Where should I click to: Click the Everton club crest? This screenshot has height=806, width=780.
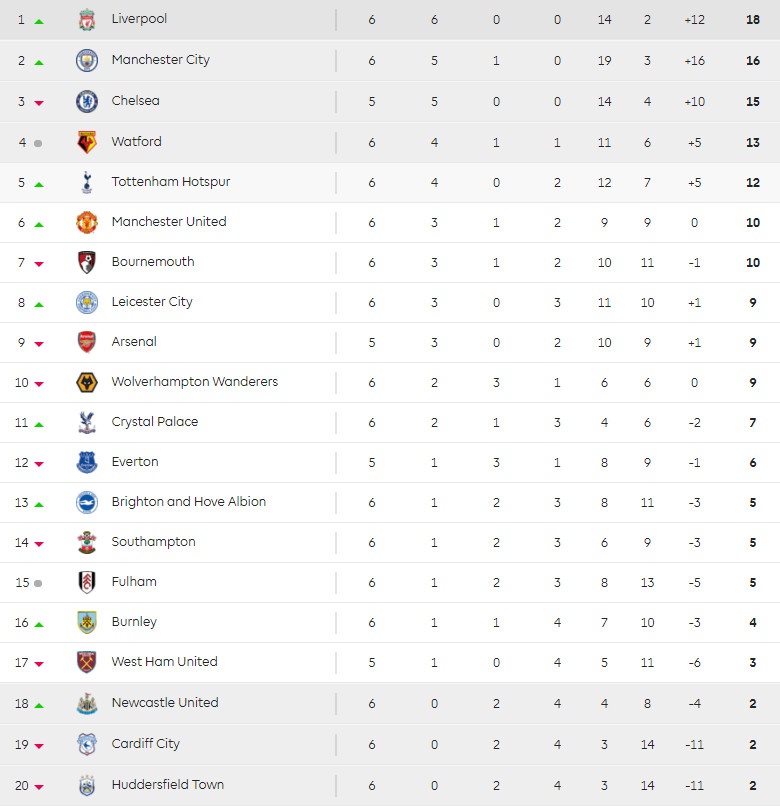pos(87,462)
